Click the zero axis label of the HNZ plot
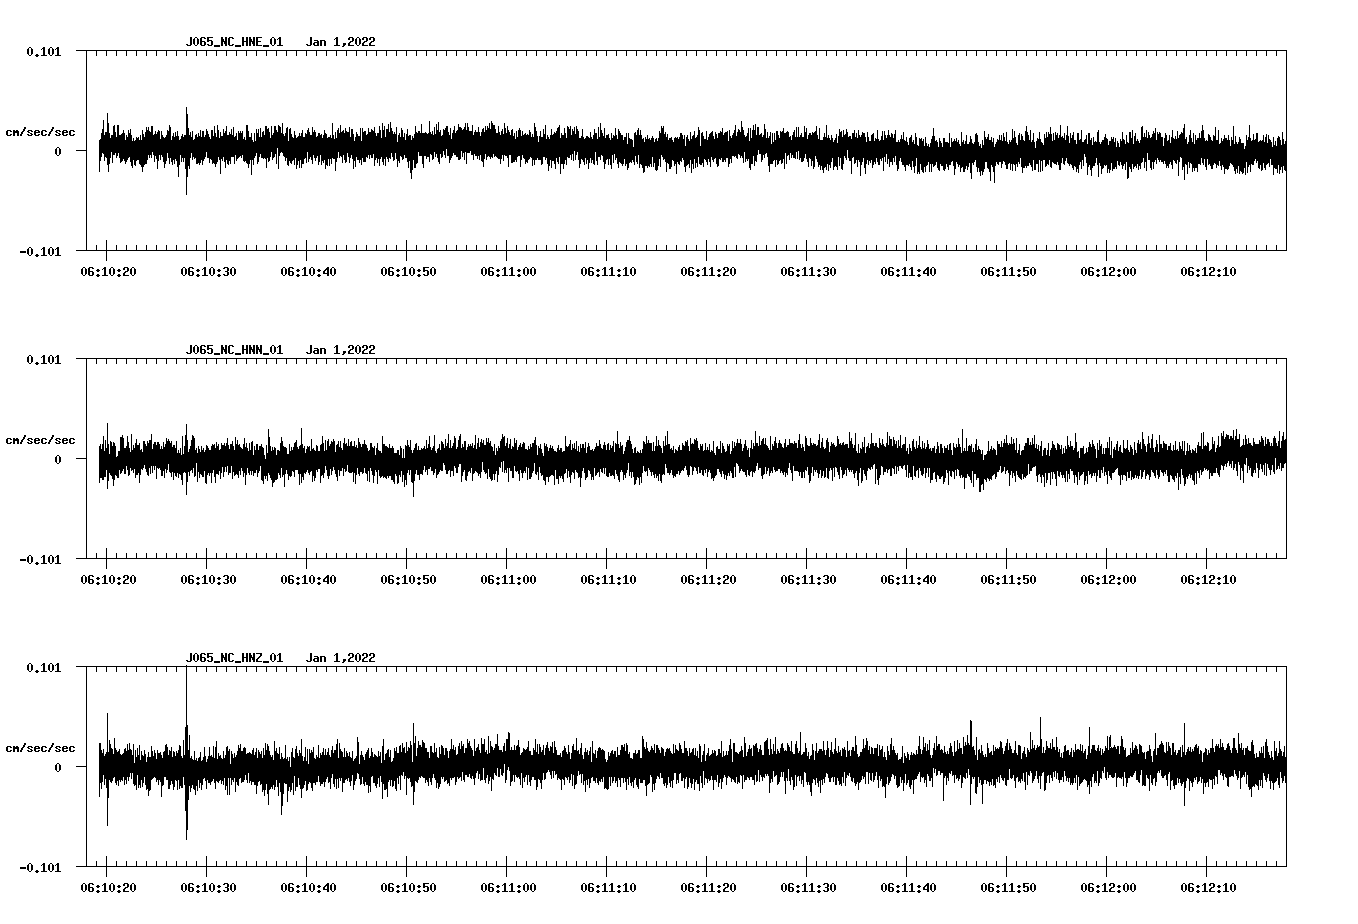Screen dimensions: 1358x924 [x=57, y=767]
